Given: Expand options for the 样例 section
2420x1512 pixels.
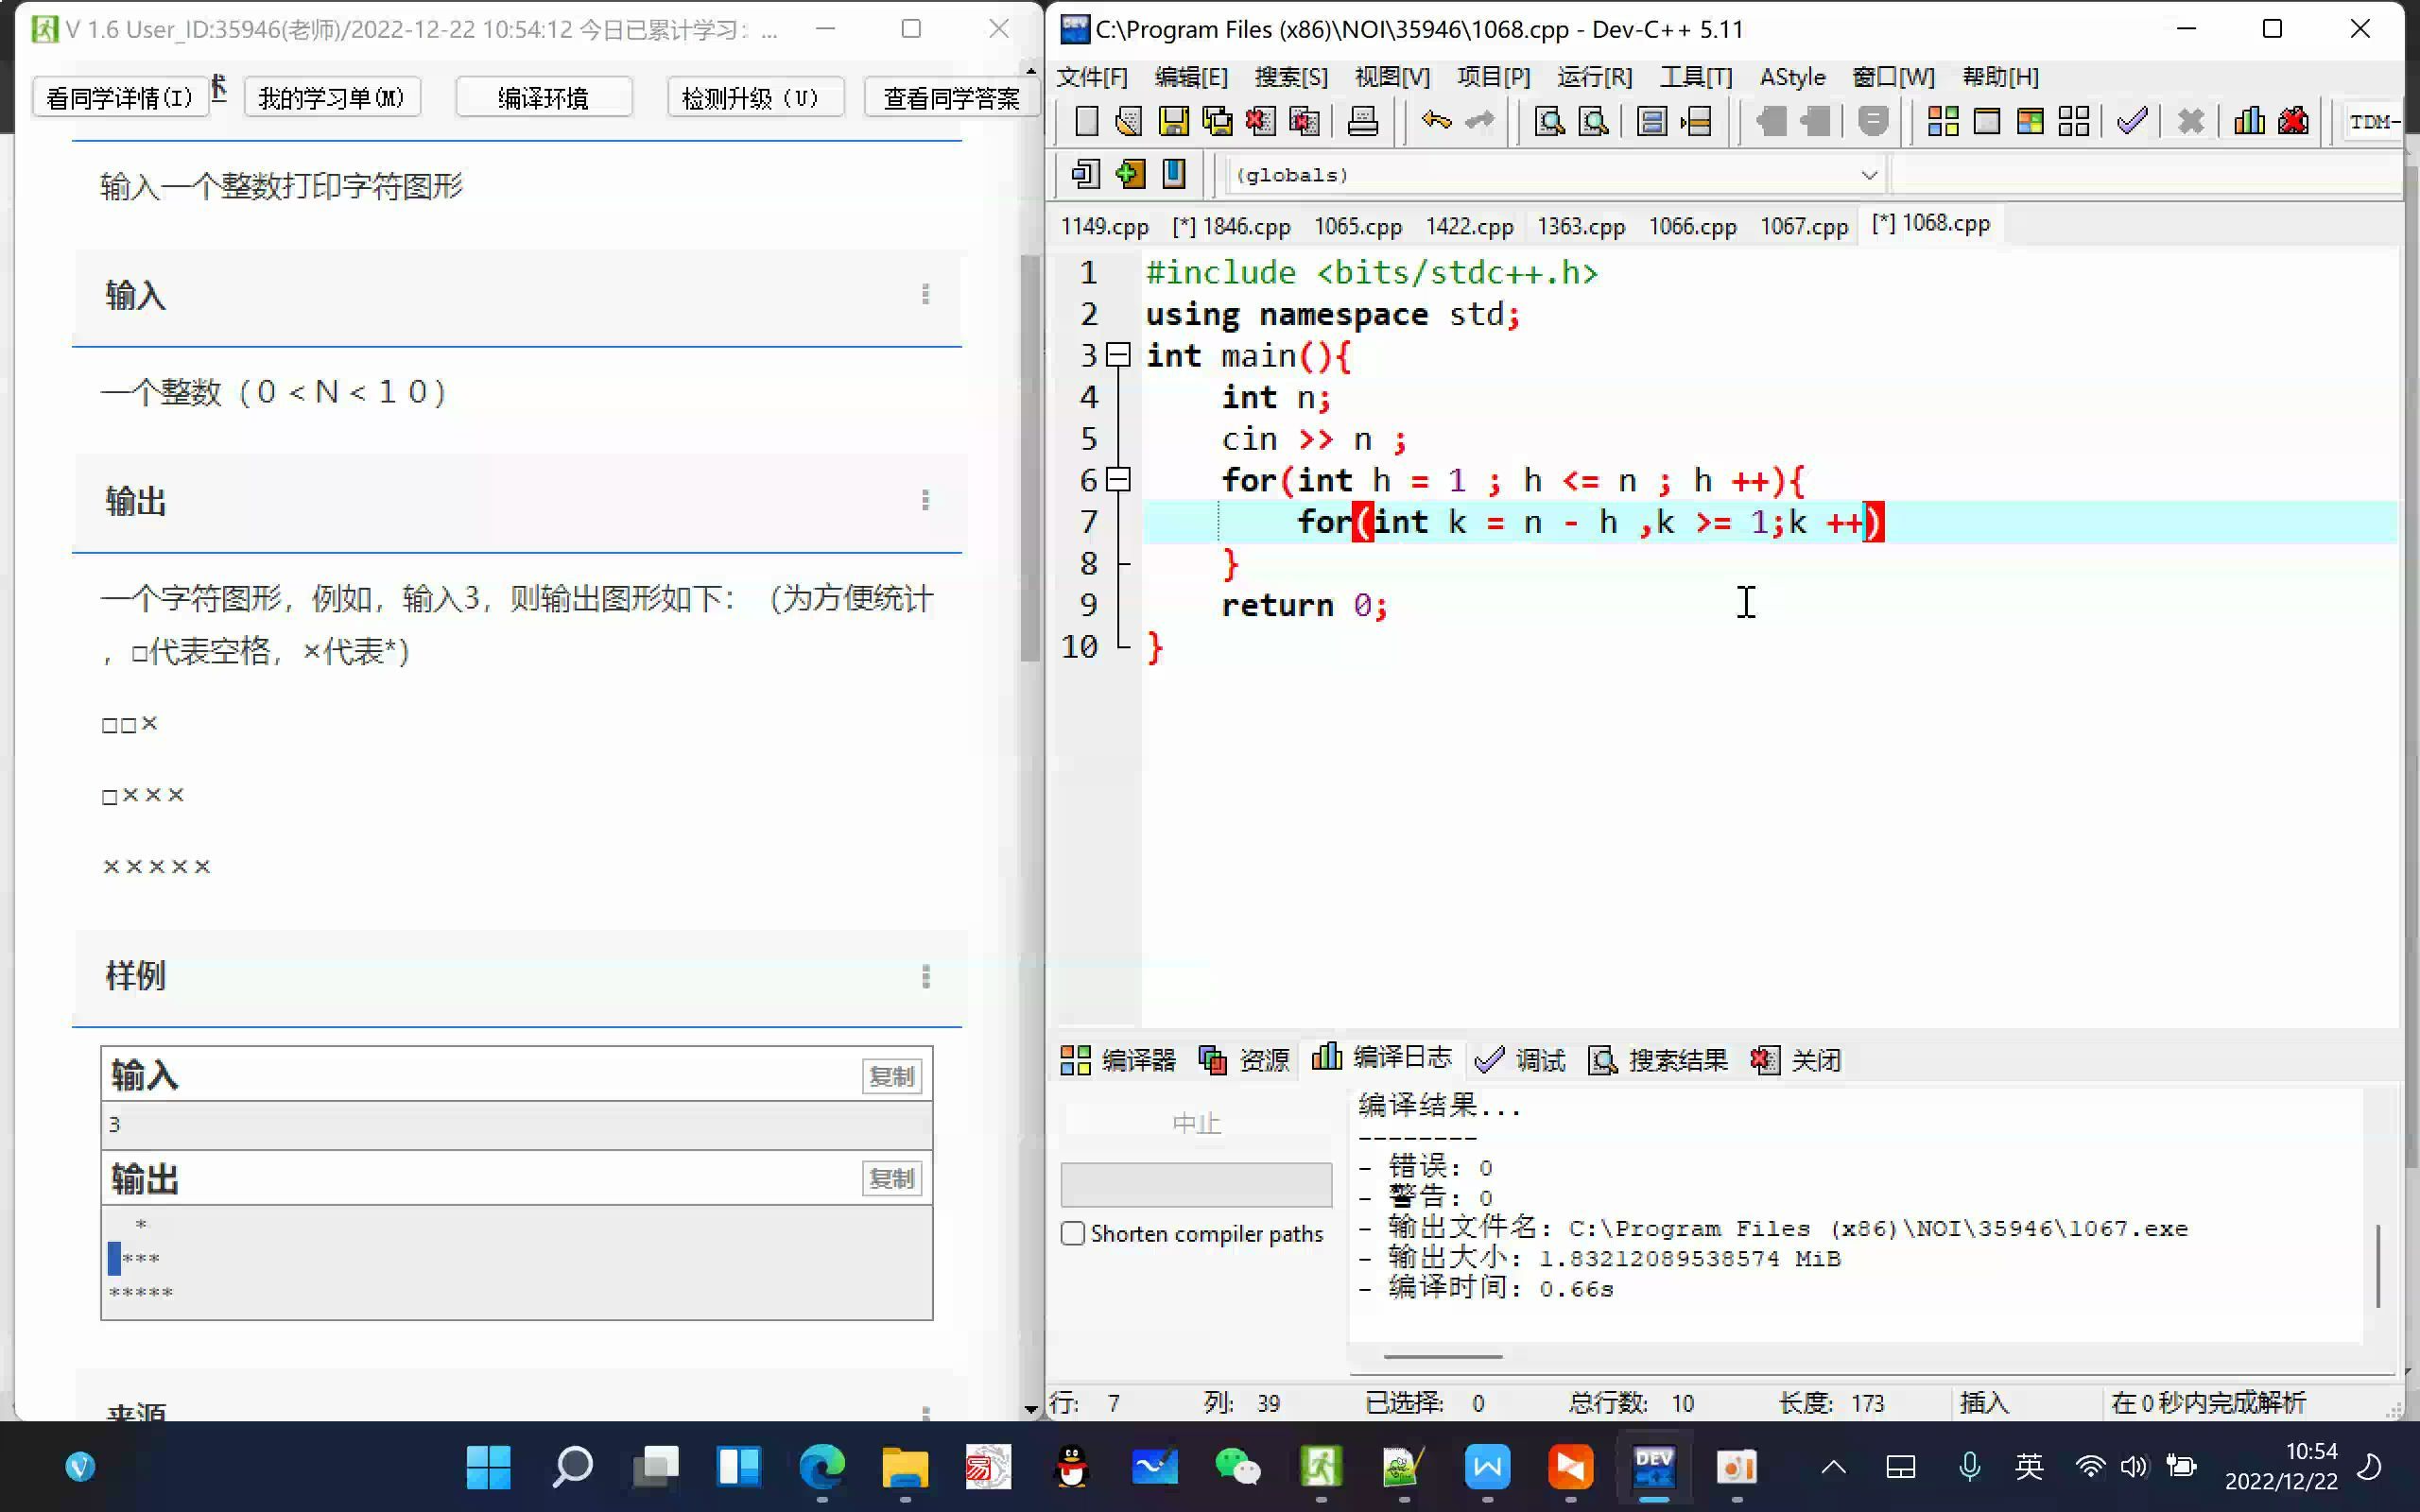Looking at the screenshot, I should point(925,976).
